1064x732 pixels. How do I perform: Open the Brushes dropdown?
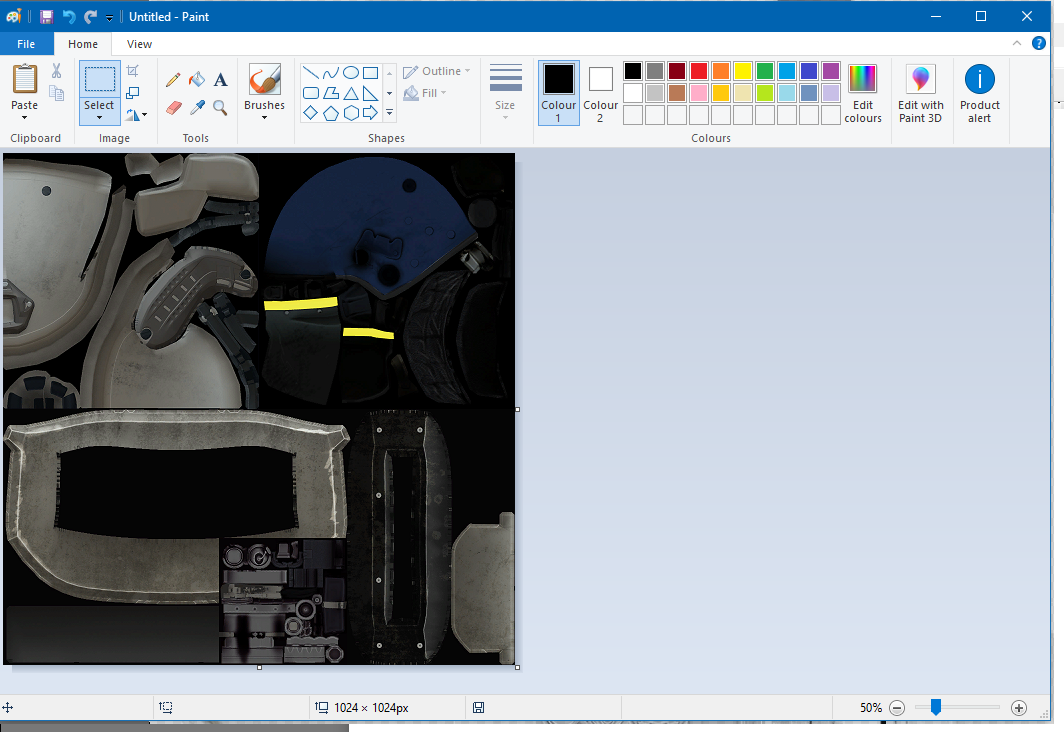point(264,117)
